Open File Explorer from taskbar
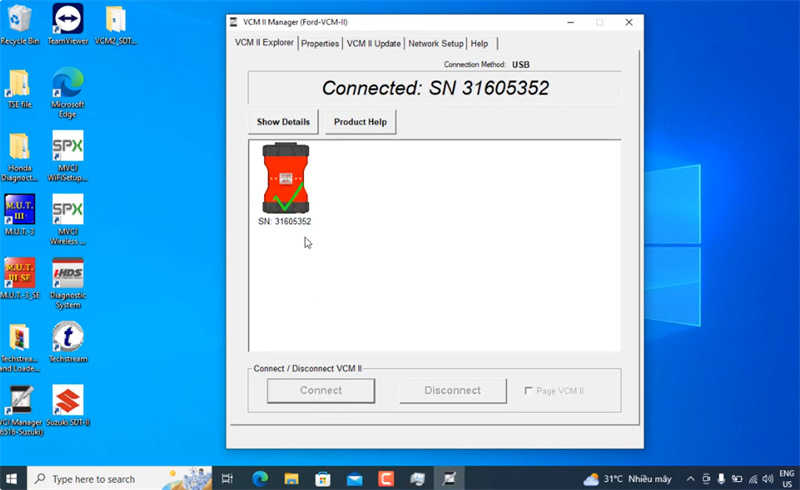The height and width of the screenshot is (490, 800). click(x=291, y=479)
